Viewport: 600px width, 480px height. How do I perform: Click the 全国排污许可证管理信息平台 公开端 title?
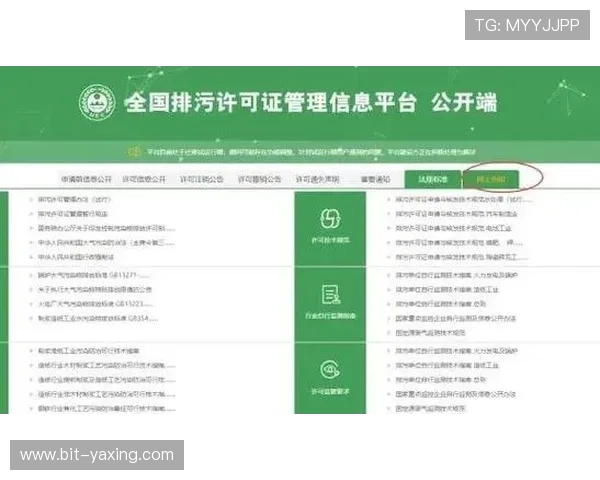coord(311,103)
